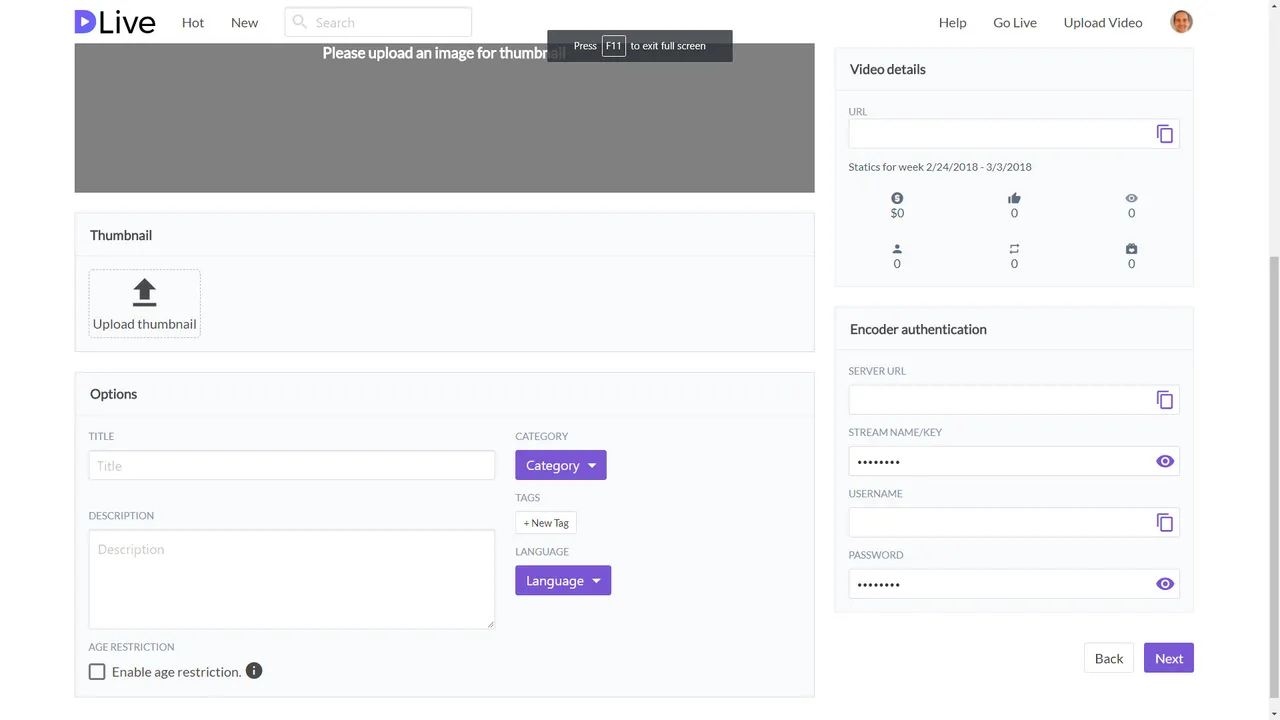Open the Language dropdown
Screen dimensions: 1280x720
(563, 580)
